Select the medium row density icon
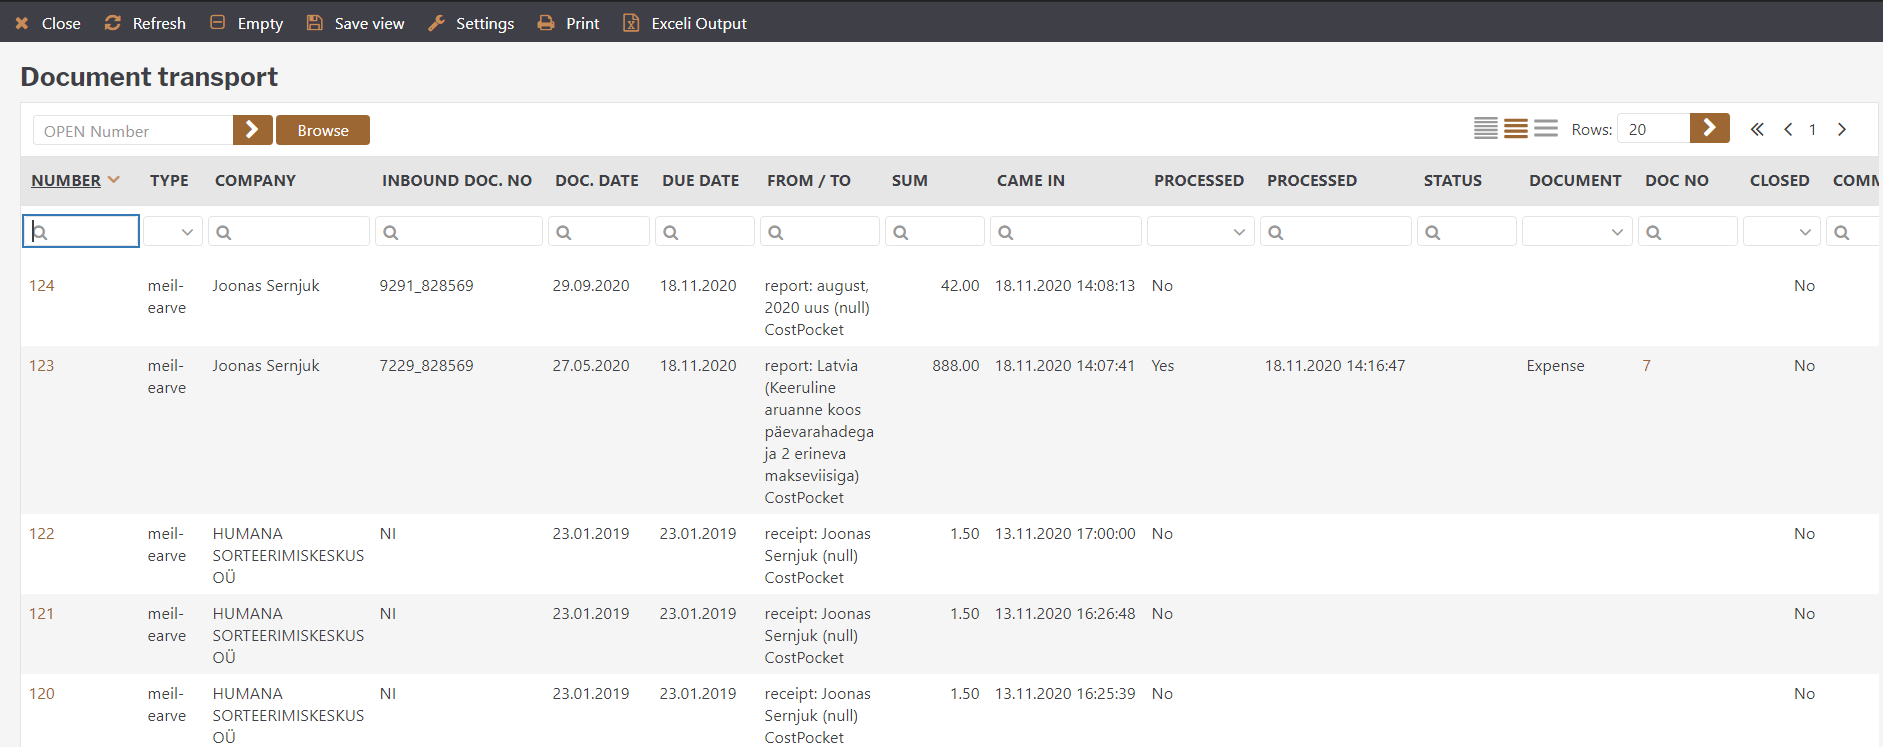 [1516, 129]
